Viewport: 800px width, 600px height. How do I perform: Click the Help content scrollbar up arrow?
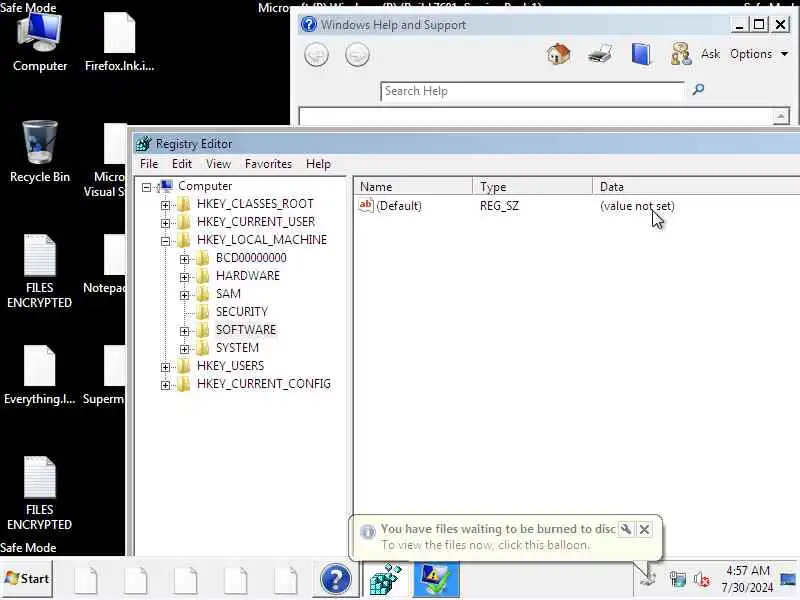point(780,116)
